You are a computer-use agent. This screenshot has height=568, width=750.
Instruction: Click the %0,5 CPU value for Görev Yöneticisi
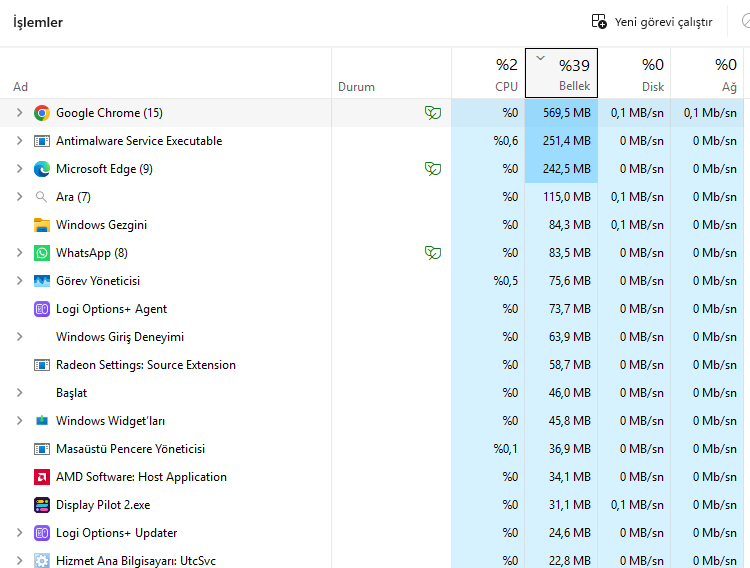tap(506, 281)
